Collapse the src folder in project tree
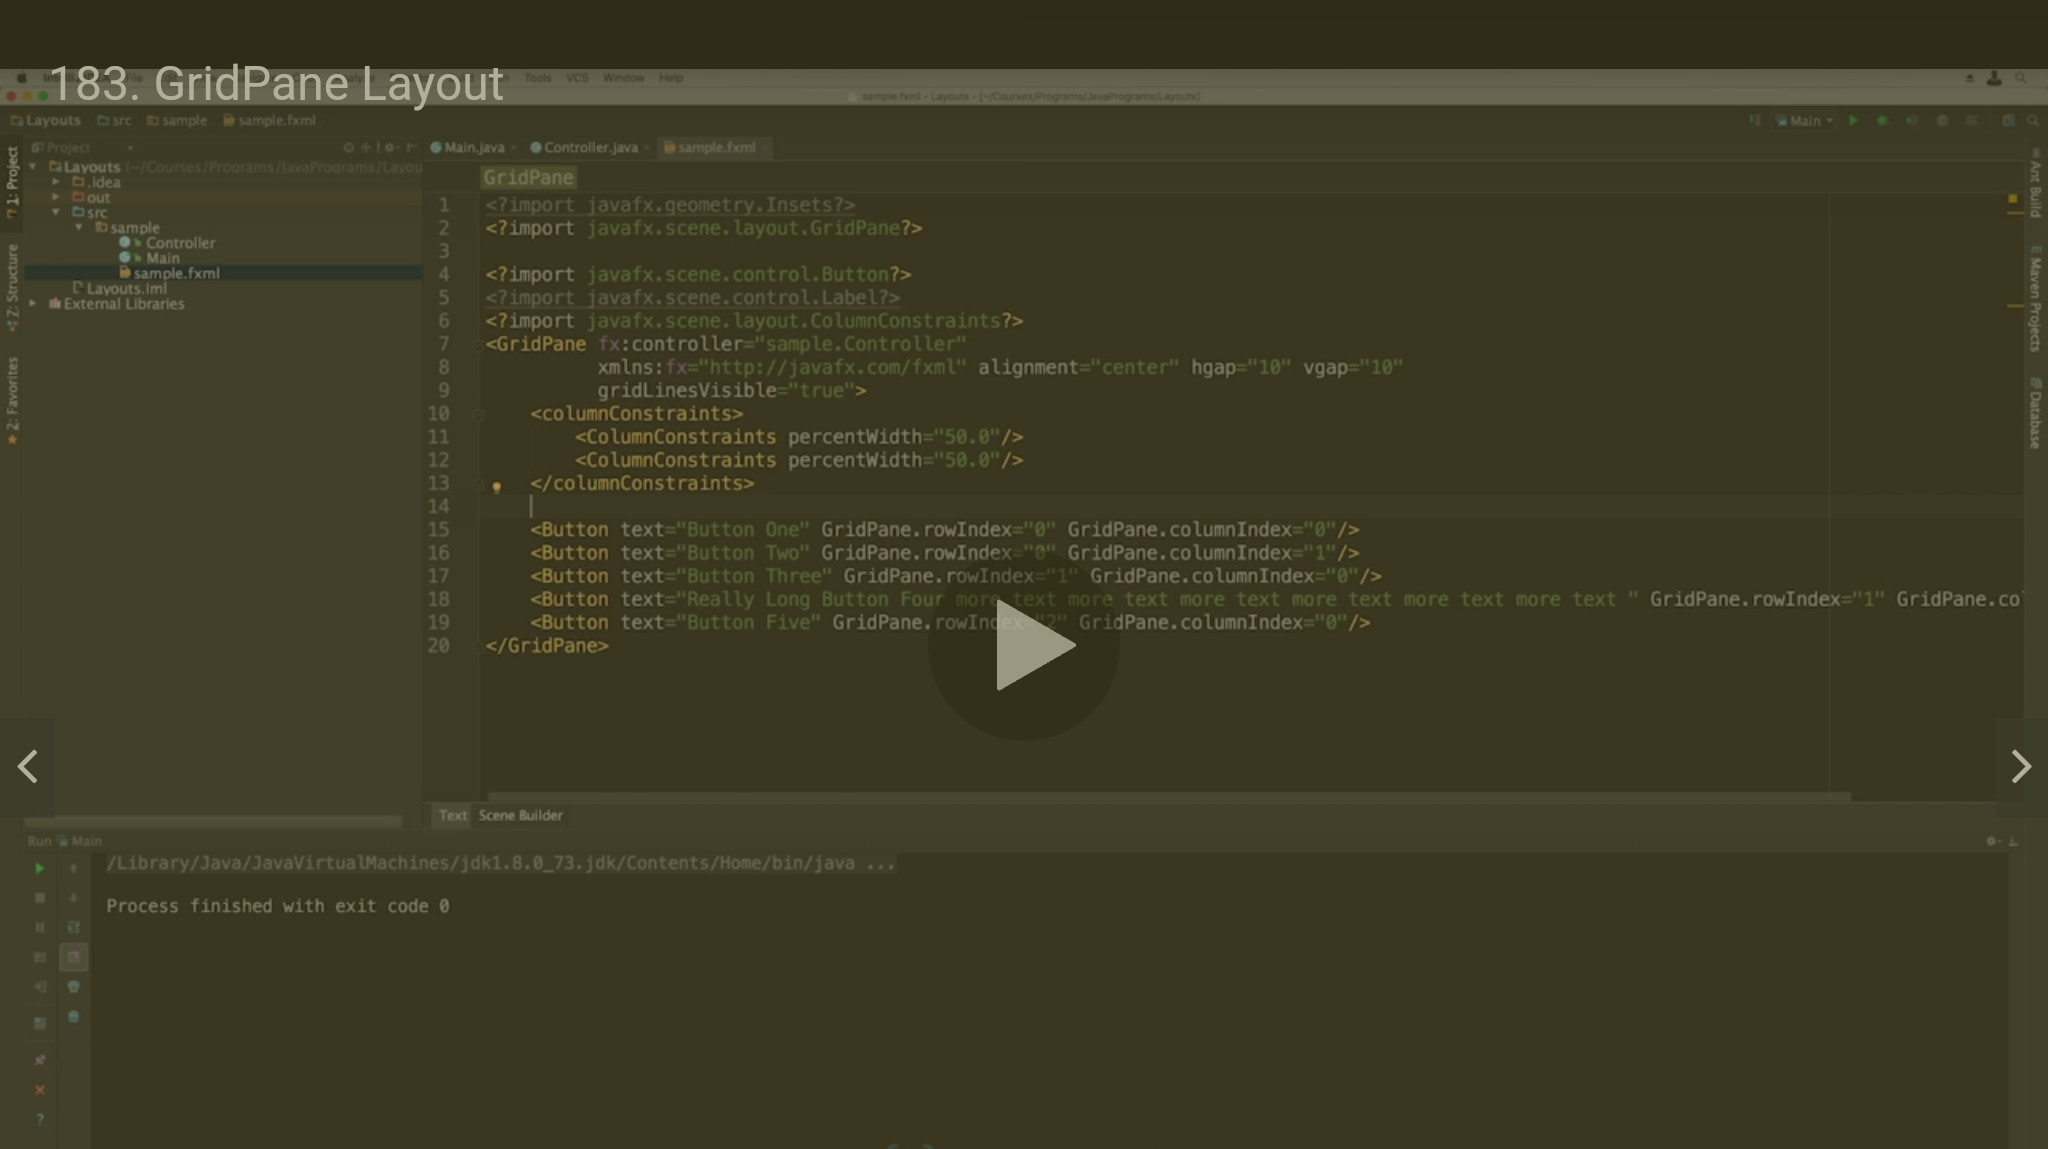Screen dimensions: 2048x1149 click(56, 212)
